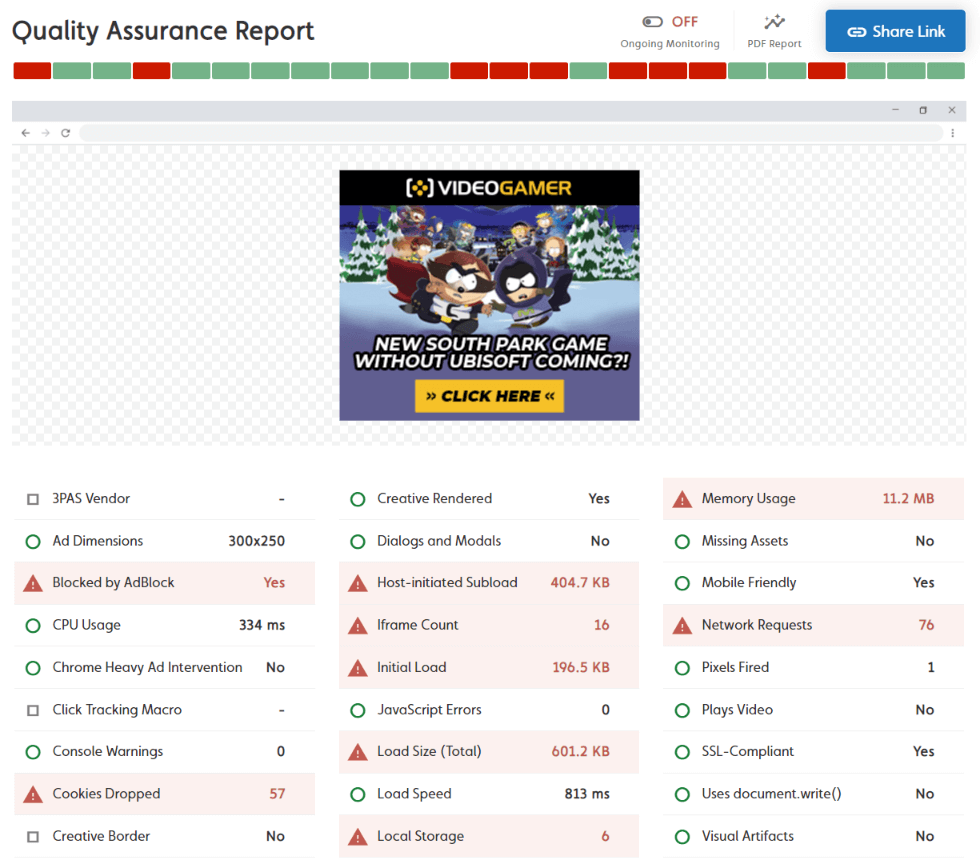
Task: Click the Creative Border square icon
Action: pyautogui.click(x=33, y=836)
